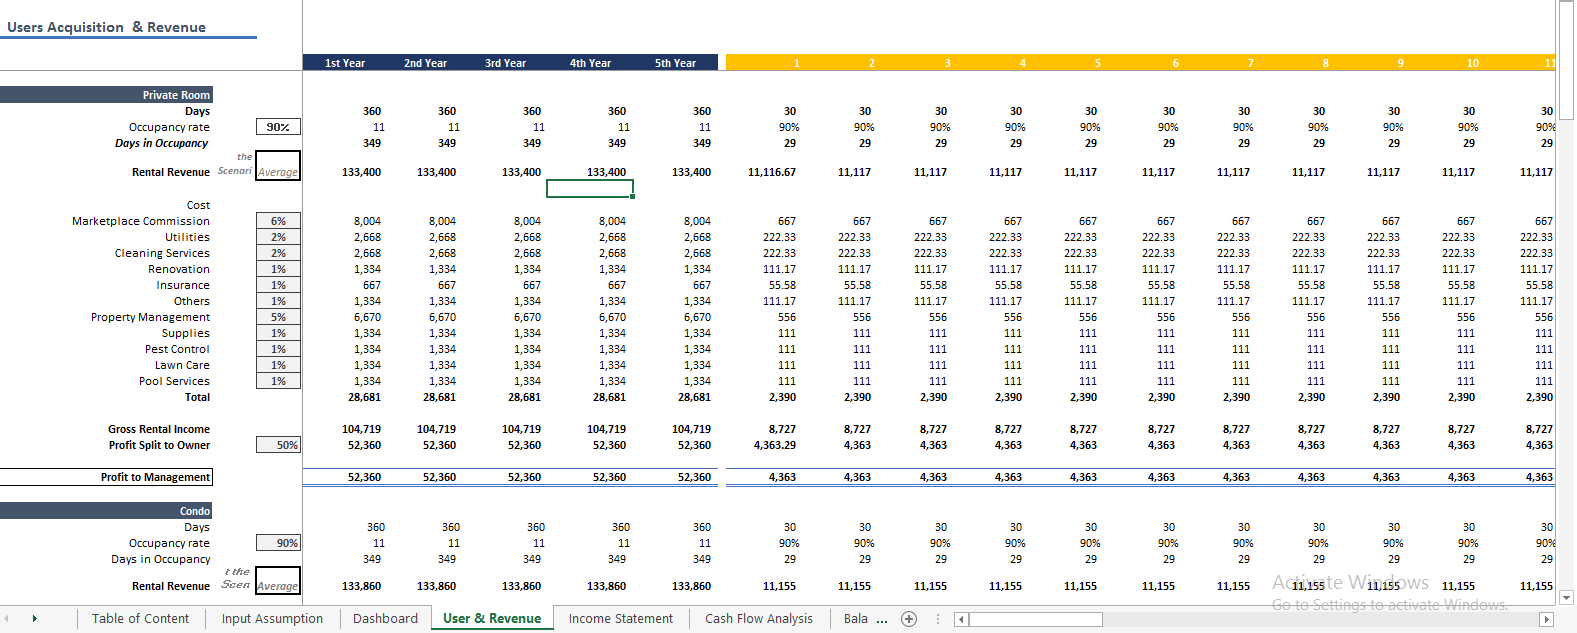
Task: Open the Table of Content sheet tab
Action: 140,619
